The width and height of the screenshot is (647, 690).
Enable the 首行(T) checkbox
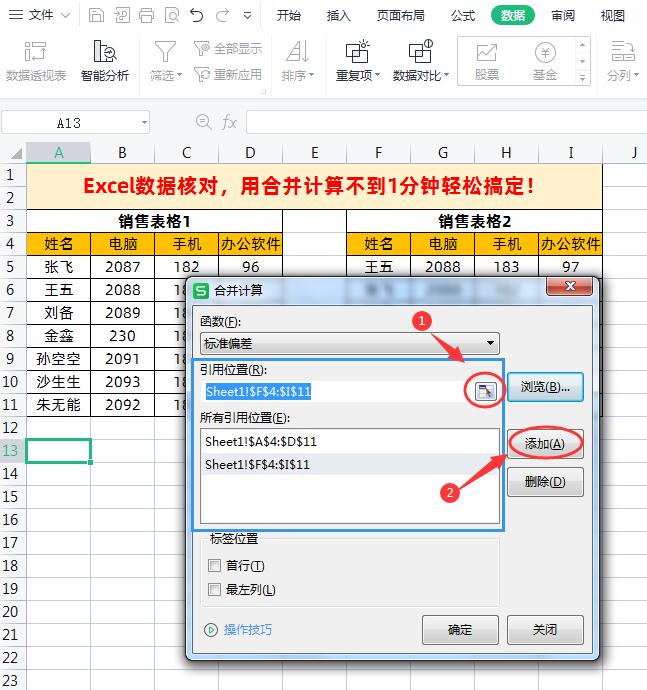pyautogui.click(x=214, y=565)
